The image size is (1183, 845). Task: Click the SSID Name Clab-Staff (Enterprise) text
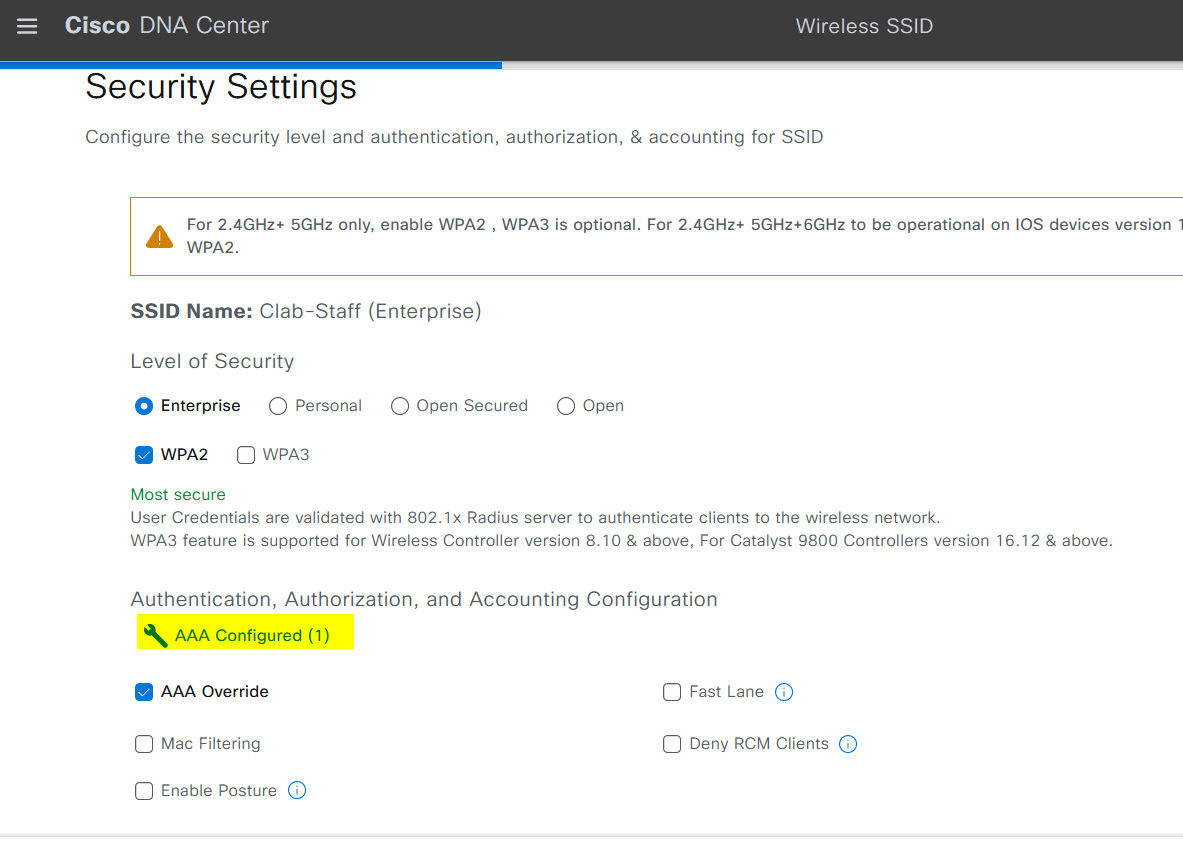[306, 311]
